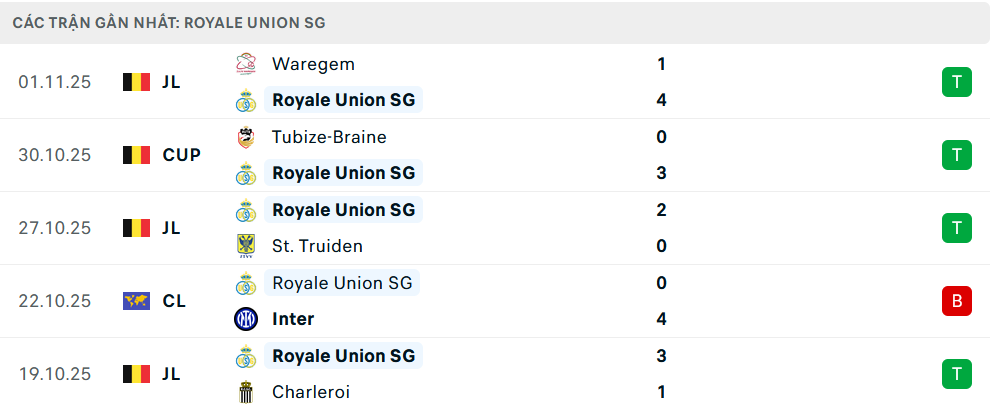Open the St. Truiden team link
This screenshot has width=992, height=410.
tap(317, 246)
